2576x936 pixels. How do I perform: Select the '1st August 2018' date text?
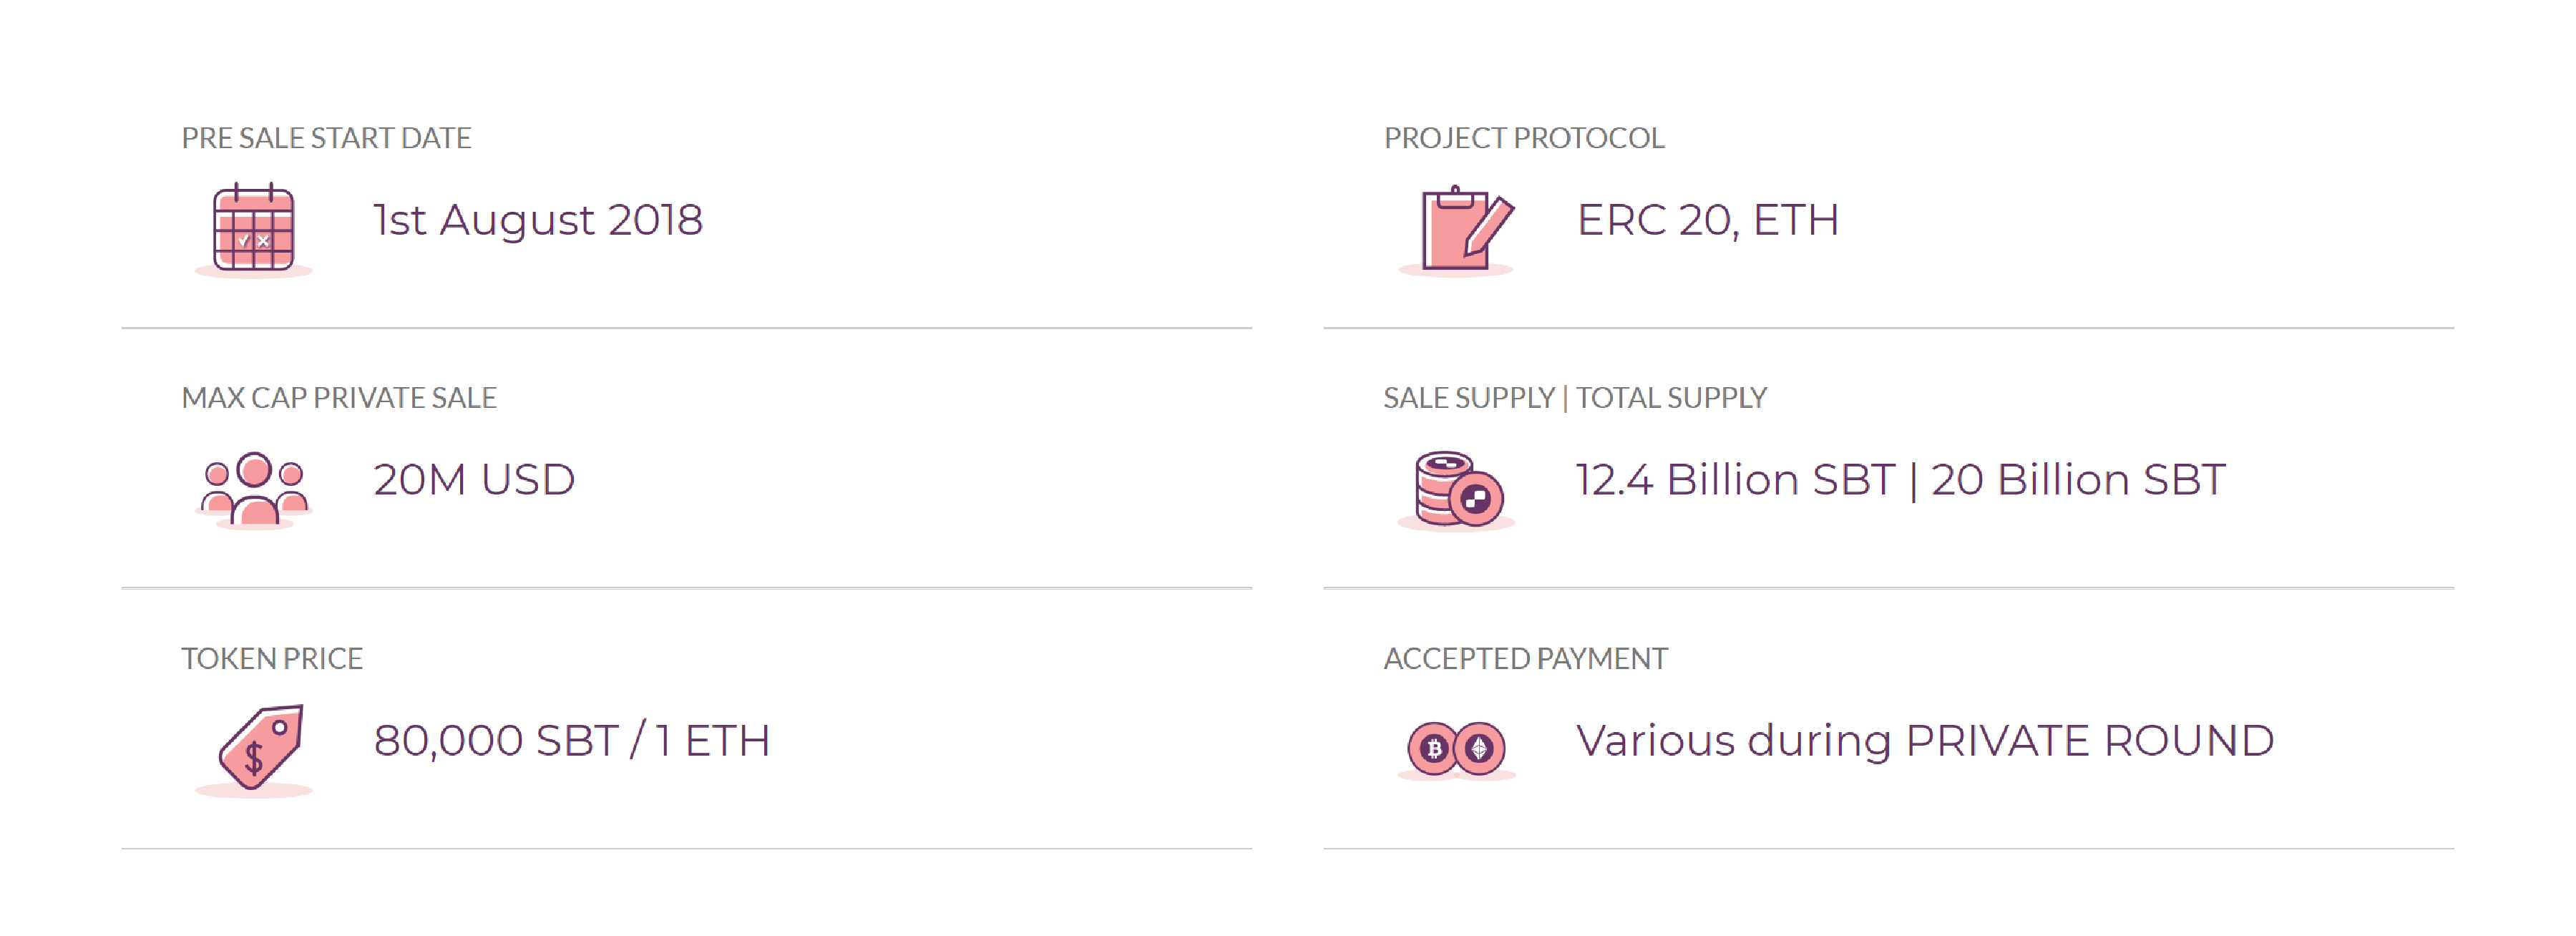538,221
